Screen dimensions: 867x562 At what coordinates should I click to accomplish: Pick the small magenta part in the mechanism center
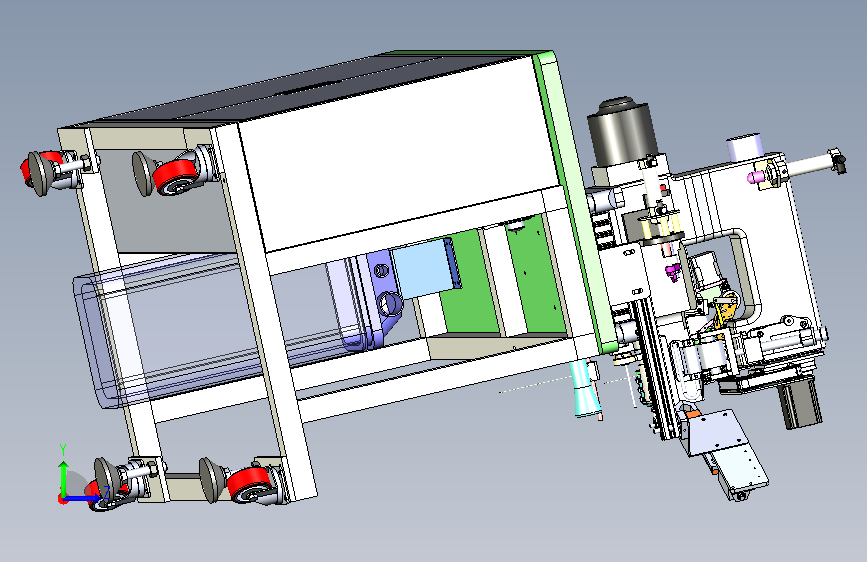[x=672, y=272]
